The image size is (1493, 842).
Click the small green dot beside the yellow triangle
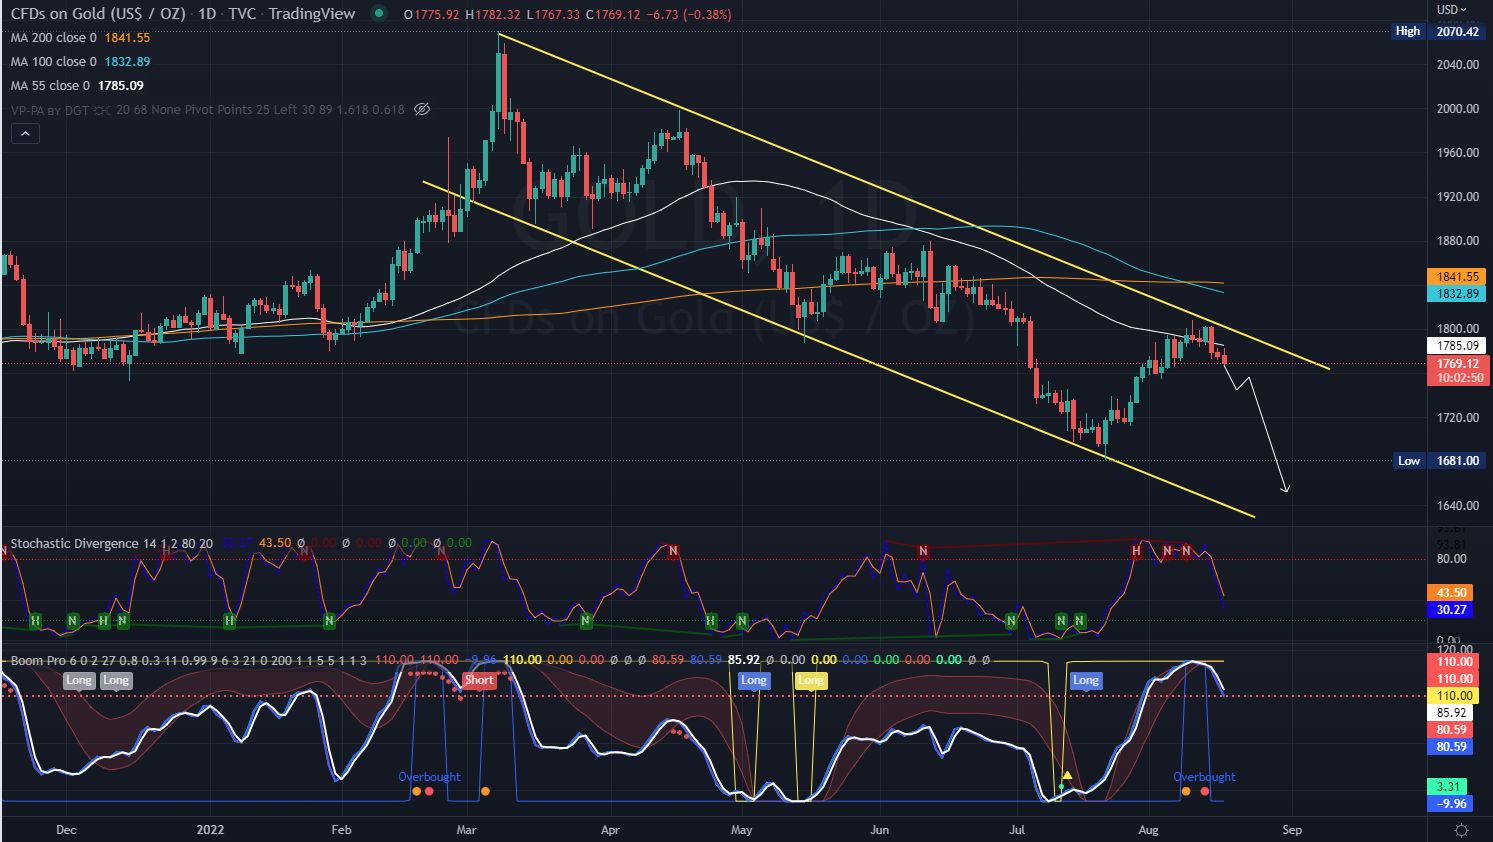coord(1061,787)
